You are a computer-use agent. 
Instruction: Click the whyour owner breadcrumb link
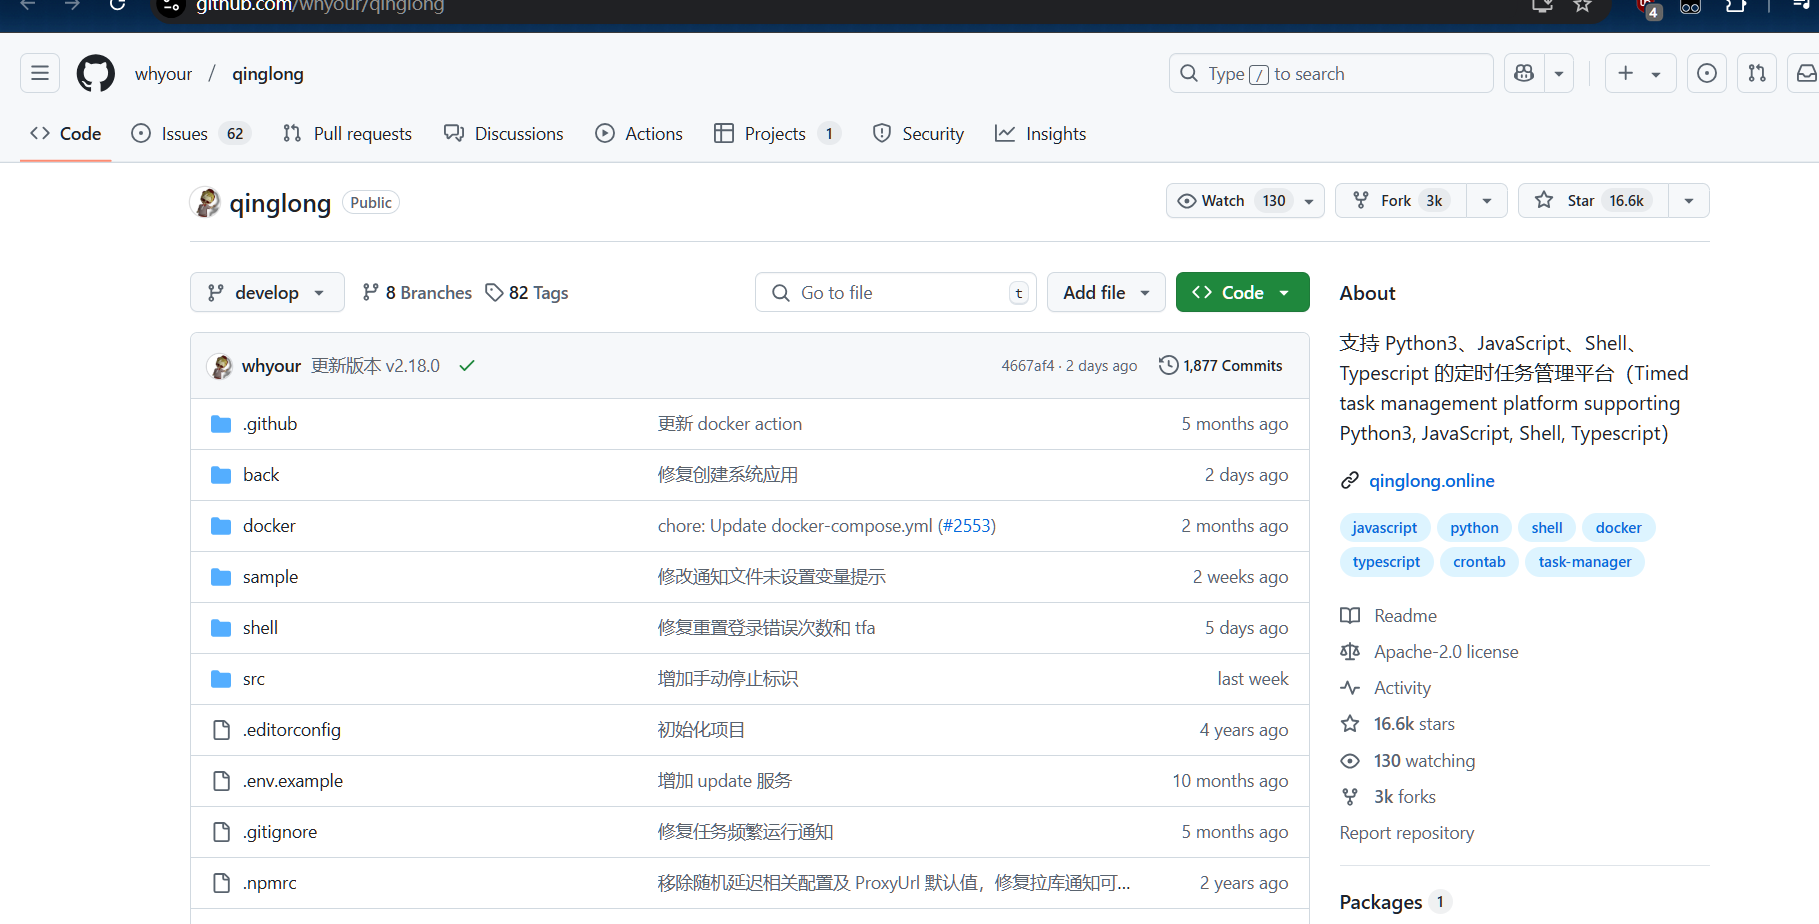point(163,74)
